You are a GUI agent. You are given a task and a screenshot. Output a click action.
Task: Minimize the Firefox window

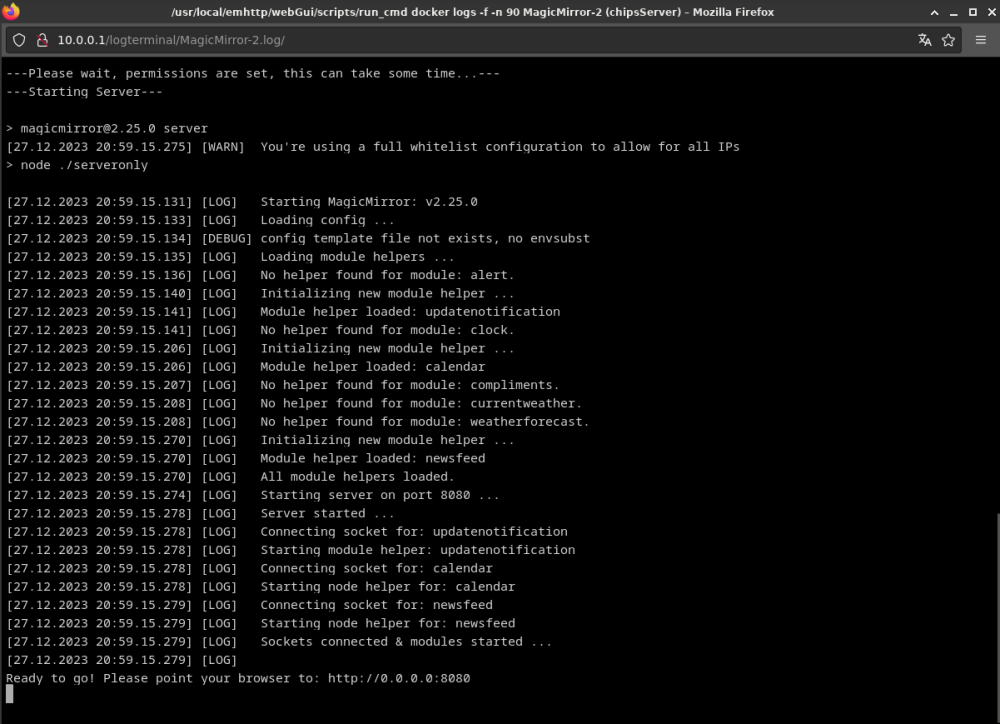(x=953, y=12)
